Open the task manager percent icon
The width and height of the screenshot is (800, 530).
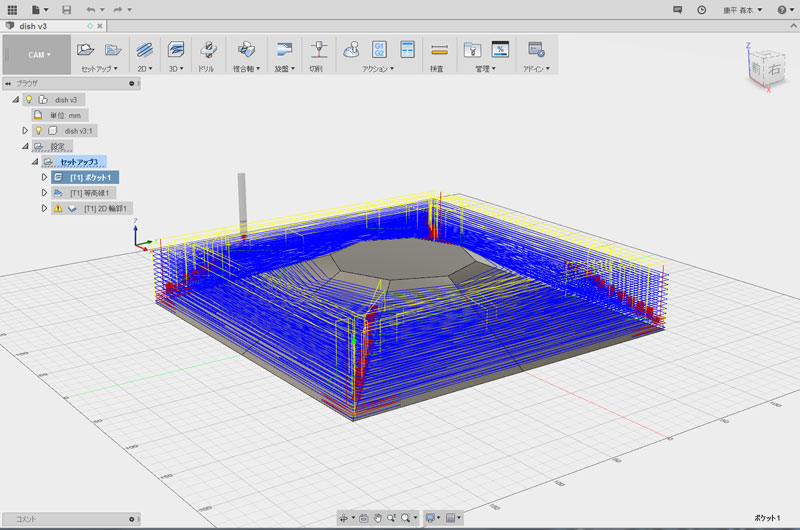pyautogui.click(x=500, y=49)
